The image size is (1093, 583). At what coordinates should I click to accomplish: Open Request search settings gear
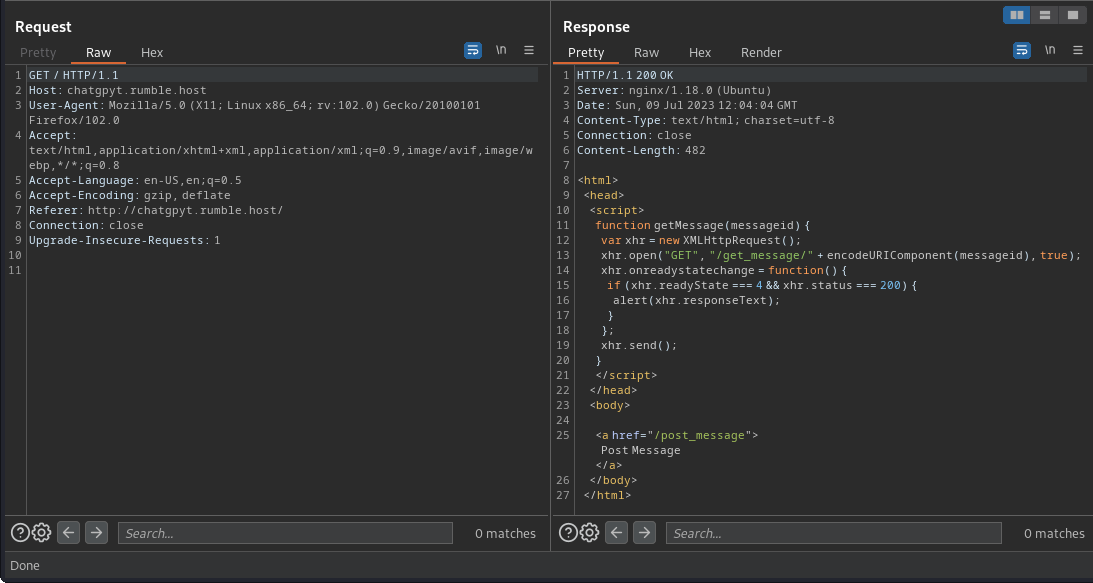41,533
